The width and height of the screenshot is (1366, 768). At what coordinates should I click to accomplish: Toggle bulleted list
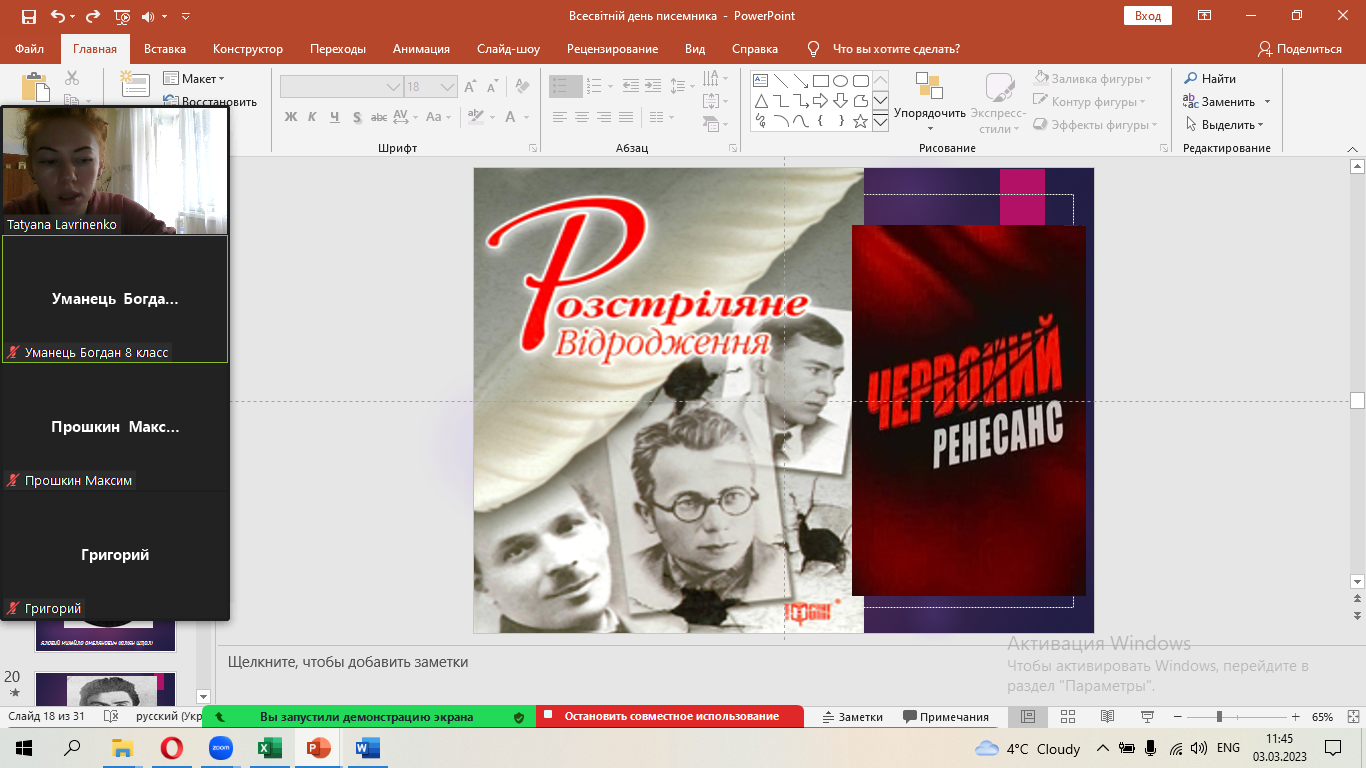click(x=565, y=87)
